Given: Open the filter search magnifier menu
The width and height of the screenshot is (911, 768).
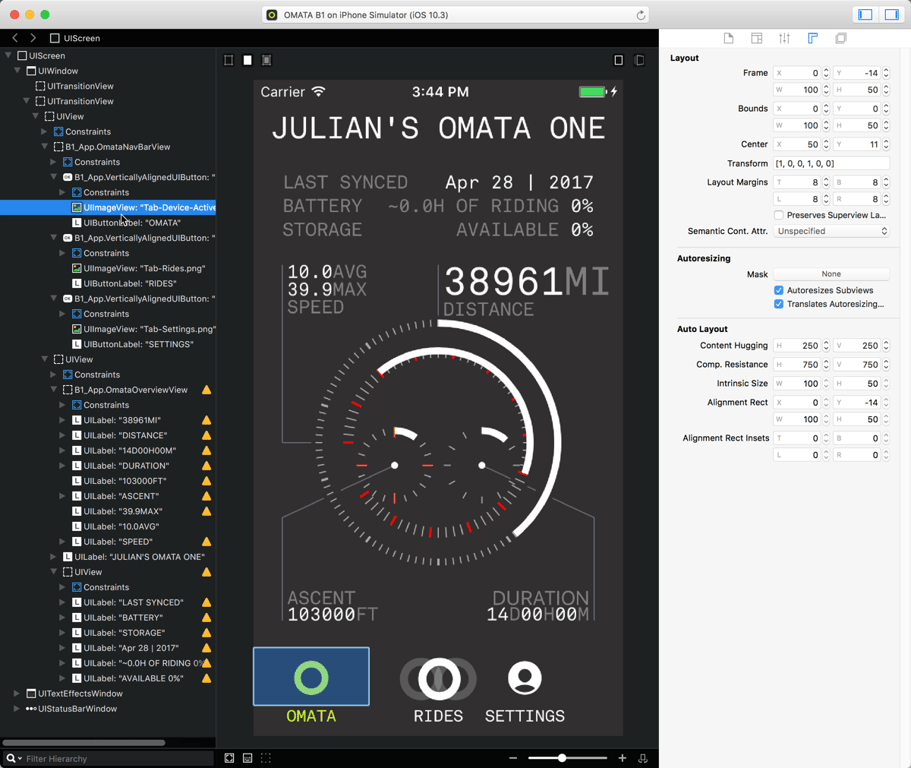Looking at the screenshot, I should tap(14, 759).
